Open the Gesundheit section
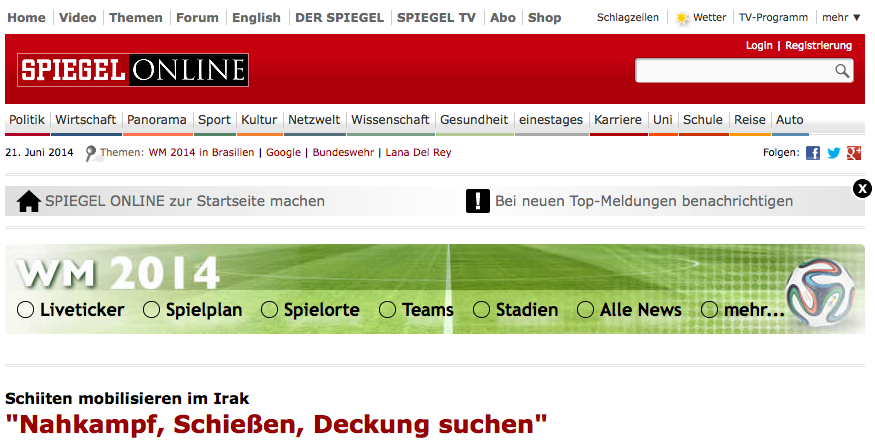The width and height of the screenshot is (875, 441). 474,119
